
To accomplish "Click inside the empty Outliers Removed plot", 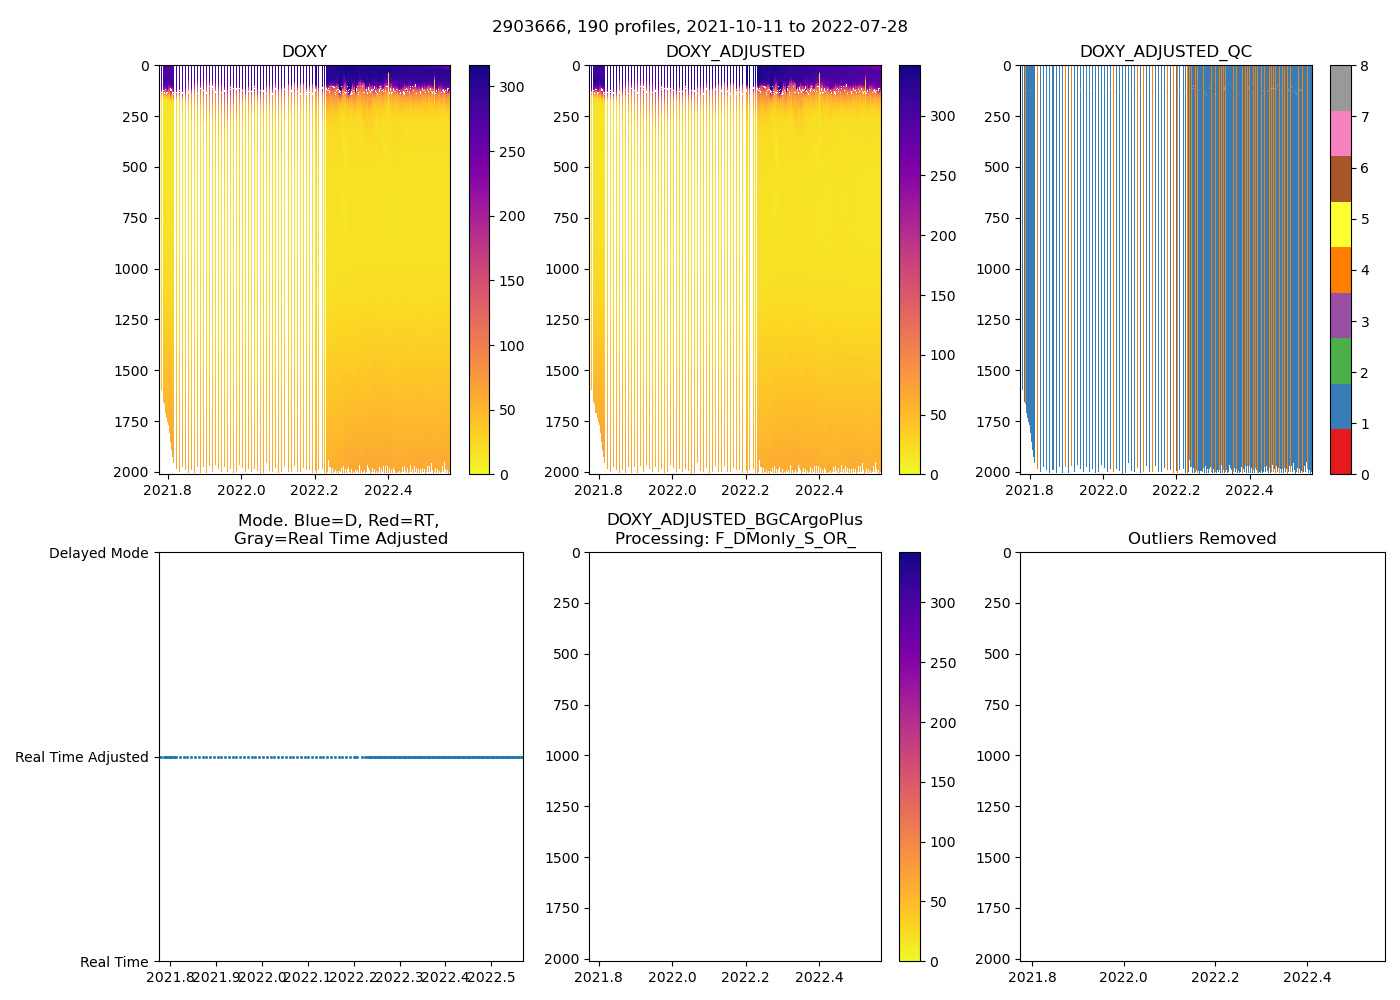I will tap(1202, 756).
